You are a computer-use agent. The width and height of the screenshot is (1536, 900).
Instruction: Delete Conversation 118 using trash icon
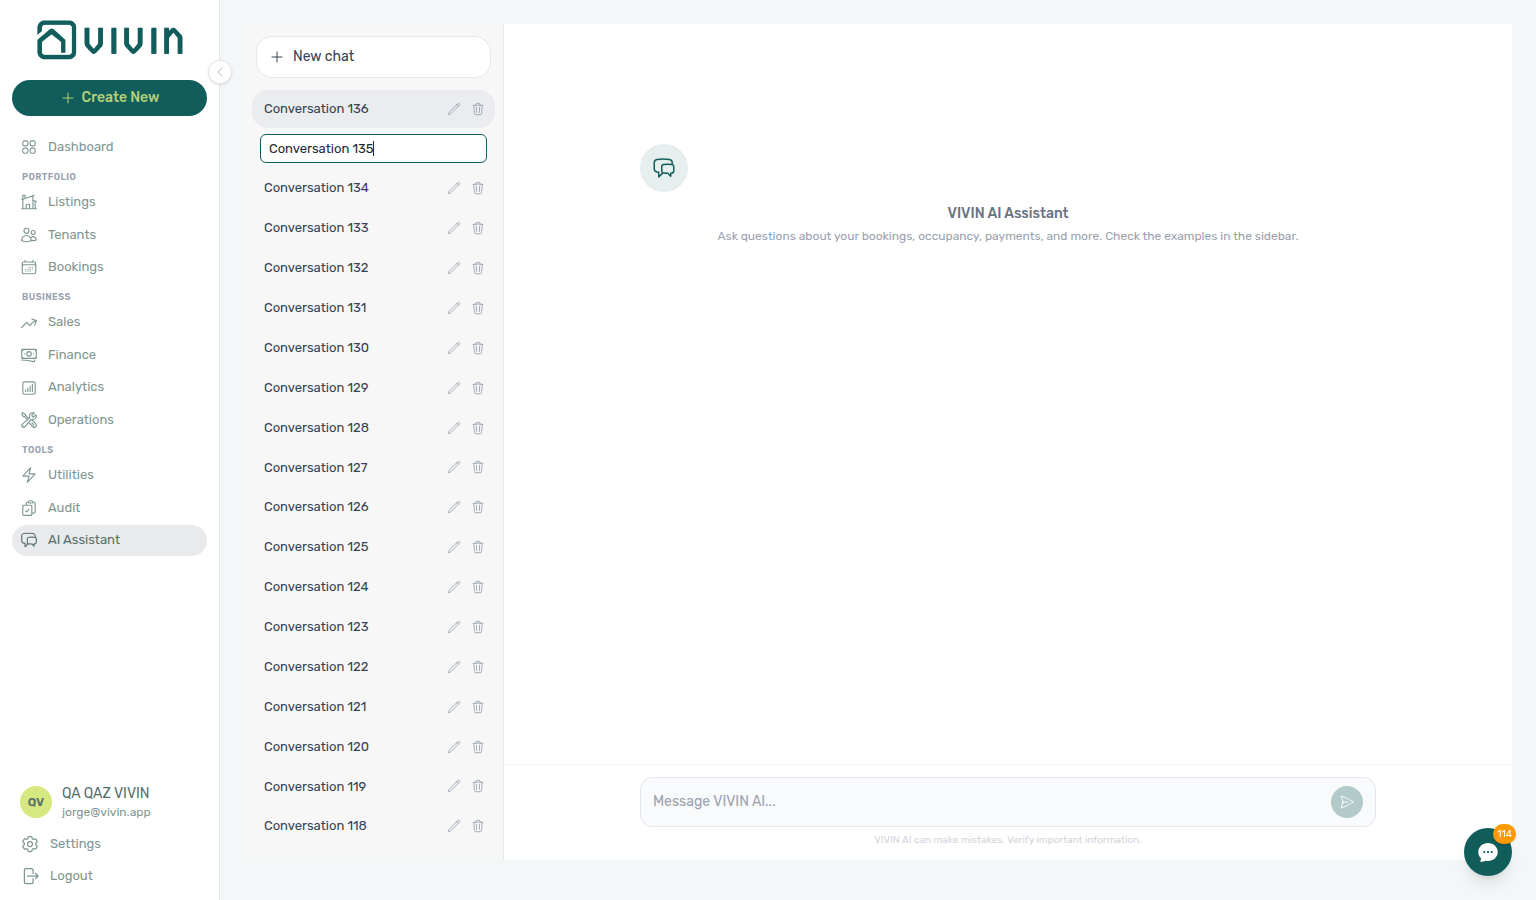(x=478, y=826)
